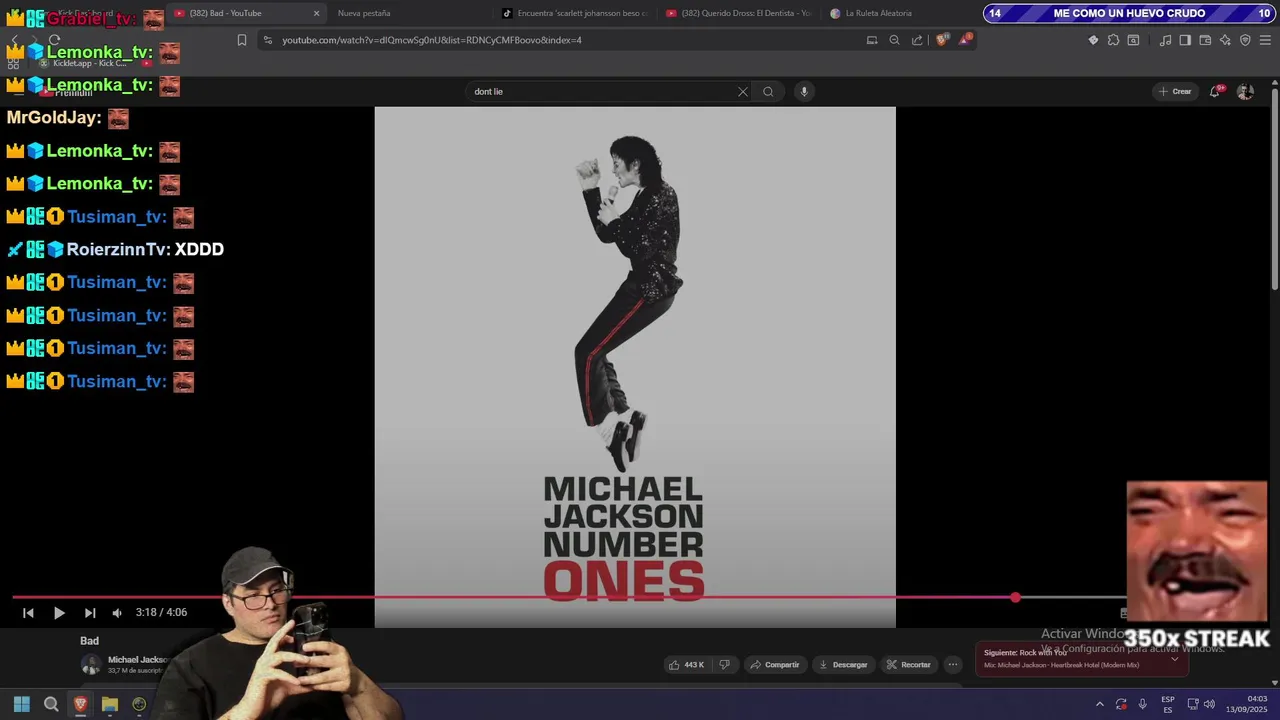Open Brave VPN shield icon
This screenshot has width=1280, height=720.
(x=1245, y=40)
